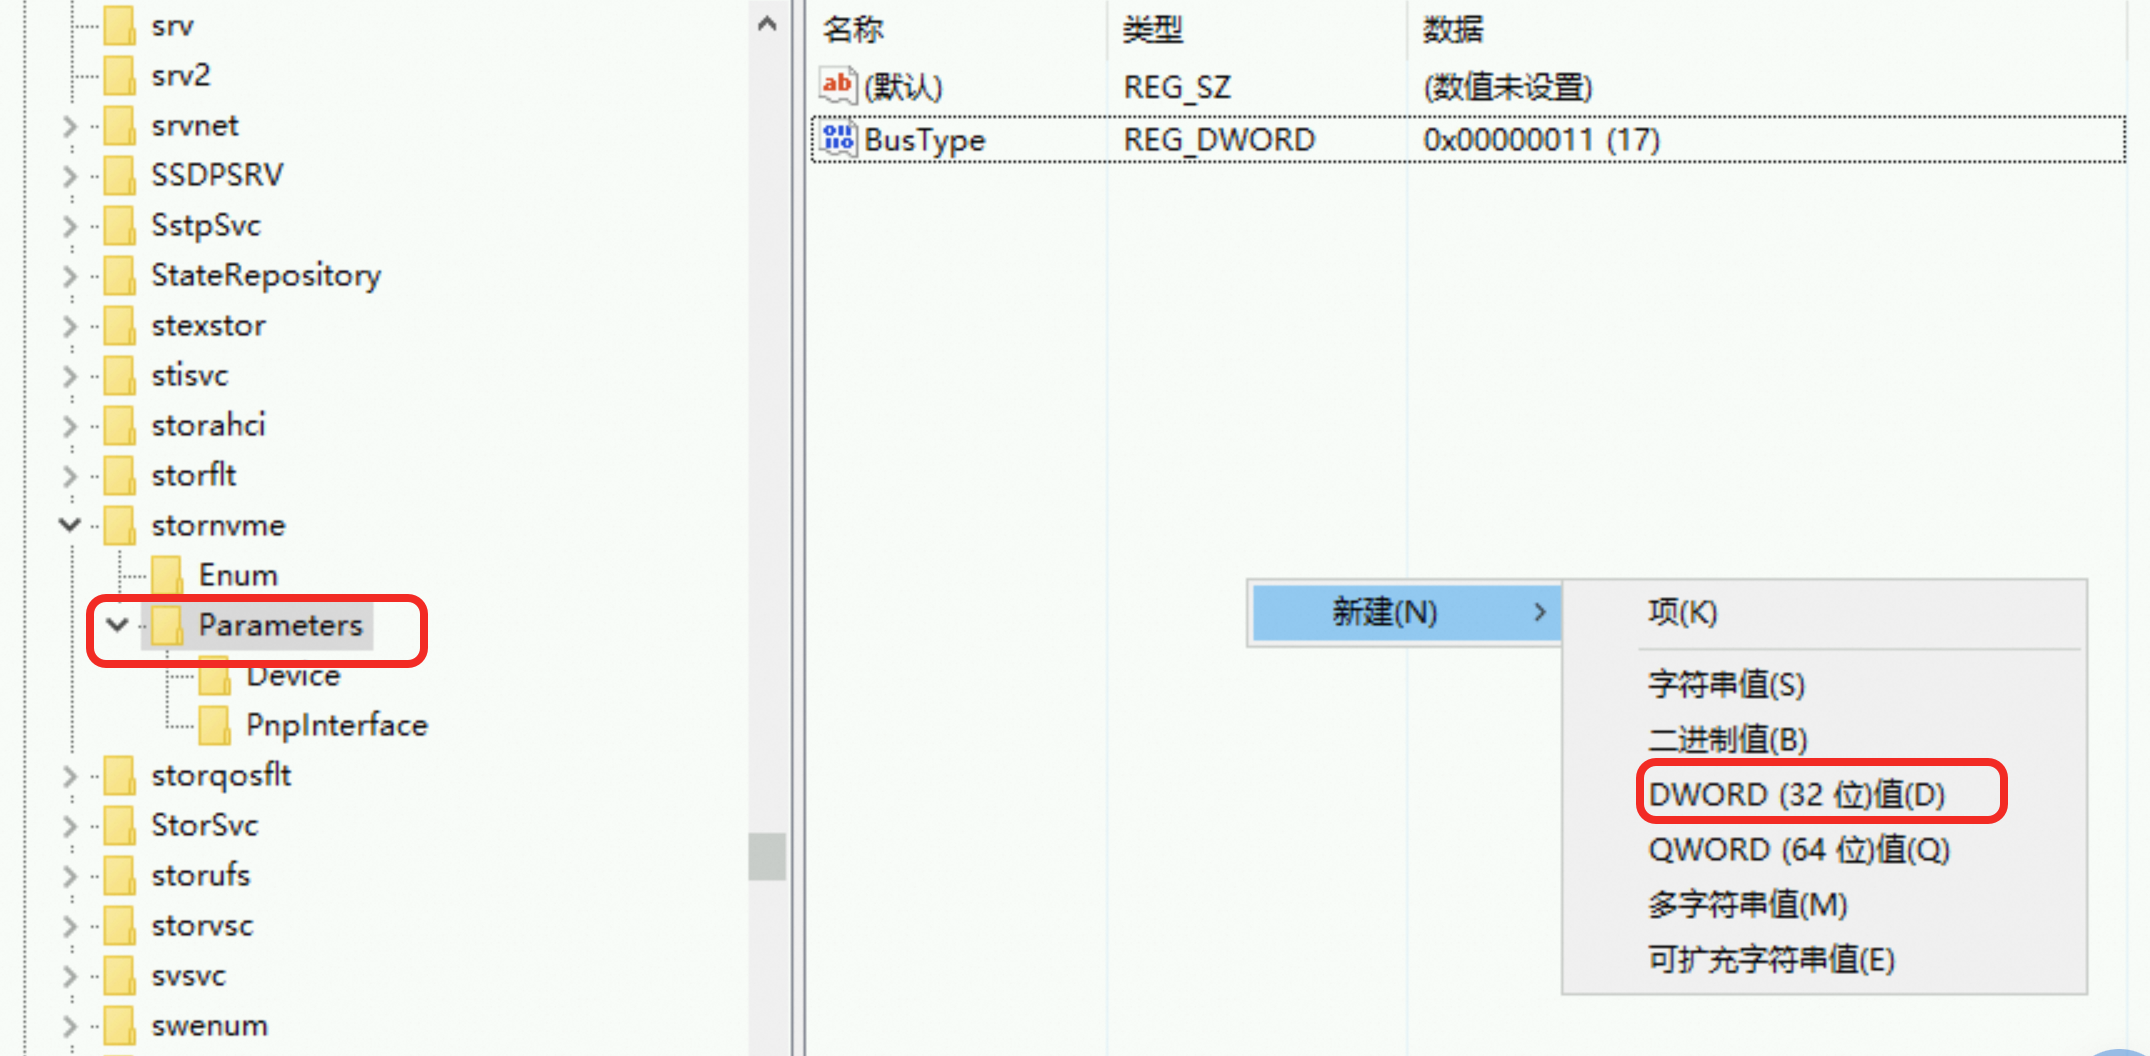Click the stexstor folder icon
The height and width of the screenshot is (1056, 2150).
coord(120,325)
